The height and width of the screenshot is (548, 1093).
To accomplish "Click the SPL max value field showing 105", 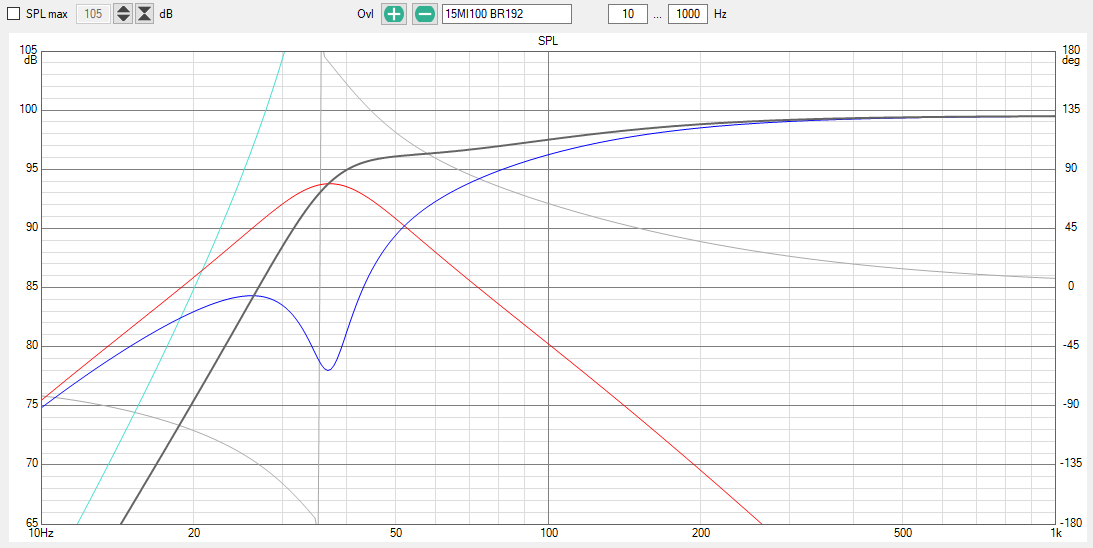I will [x=93, y=14].
